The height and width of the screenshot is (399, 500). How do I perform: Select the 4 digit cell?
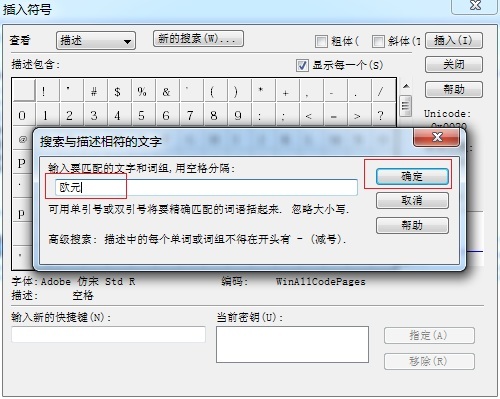(119, 114)
